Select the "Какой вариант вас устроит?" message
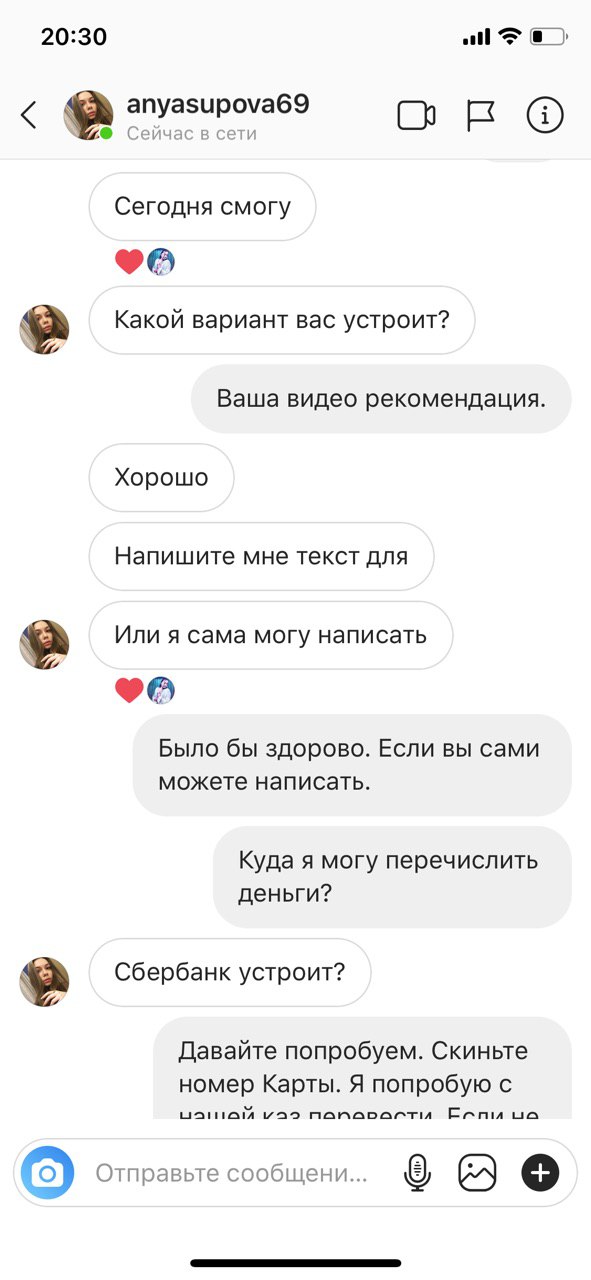Screen dimensions: 591x1280 click(x=282, y=320)
